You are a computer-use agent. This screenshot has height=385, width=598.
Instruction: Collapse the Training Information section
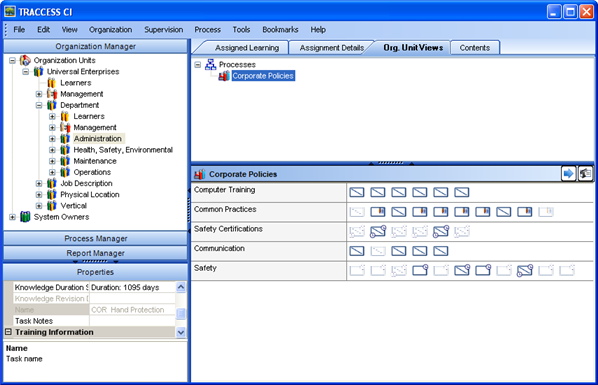[x=8, y=332]
